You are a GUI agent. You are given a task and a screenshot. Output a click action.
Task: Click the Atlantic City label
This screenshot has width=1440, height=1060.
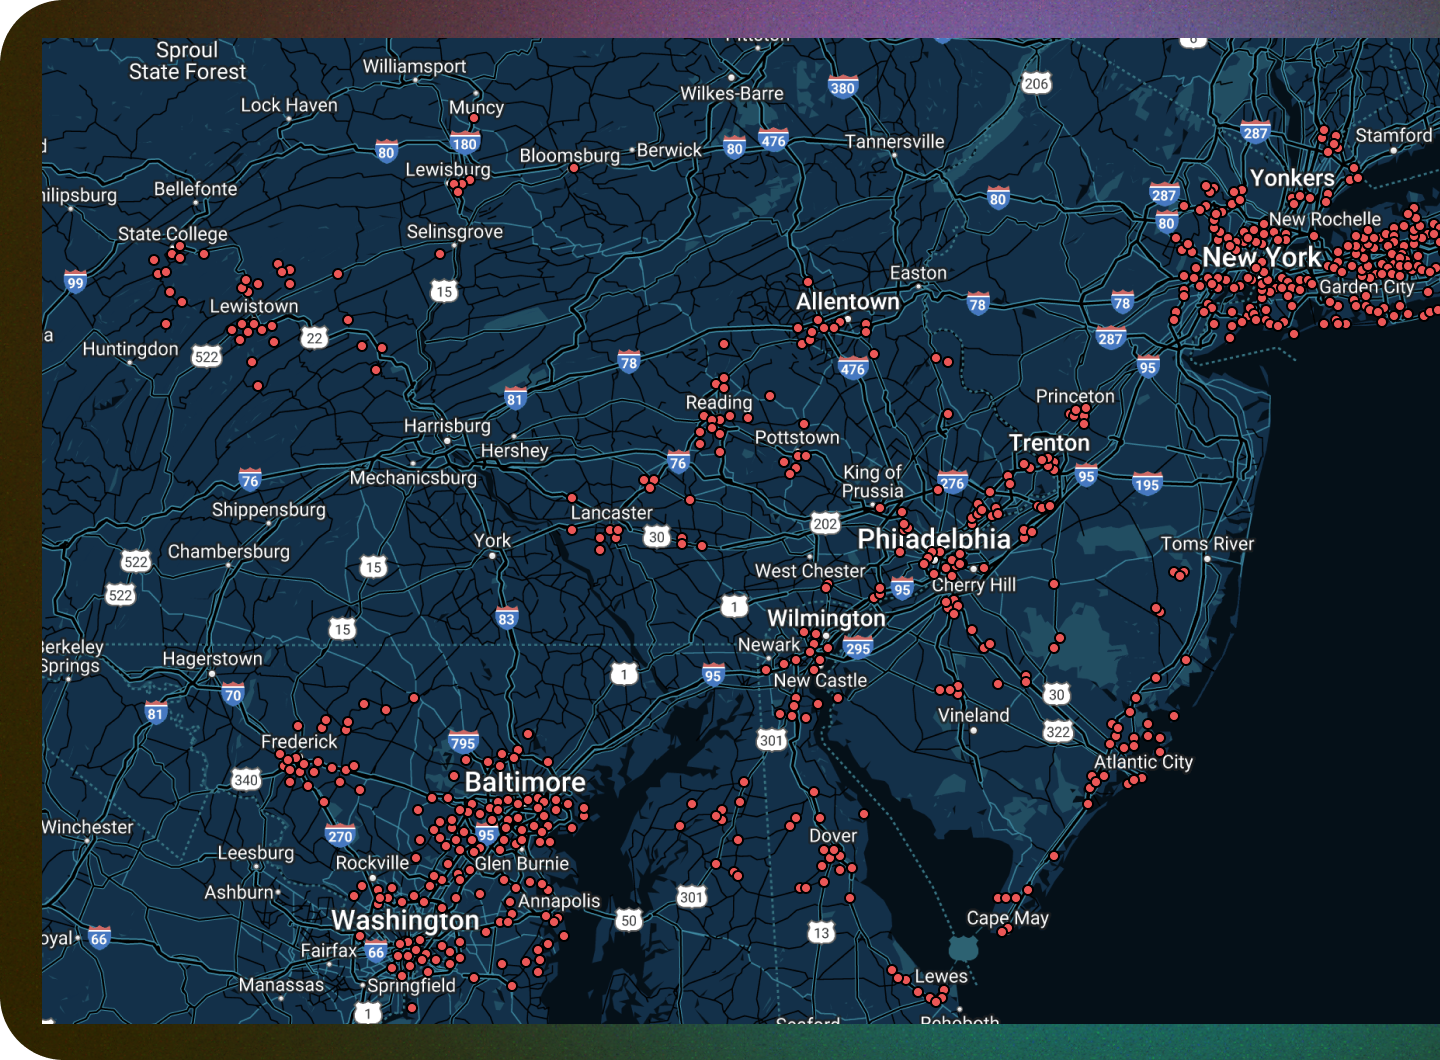[1143, 762]
